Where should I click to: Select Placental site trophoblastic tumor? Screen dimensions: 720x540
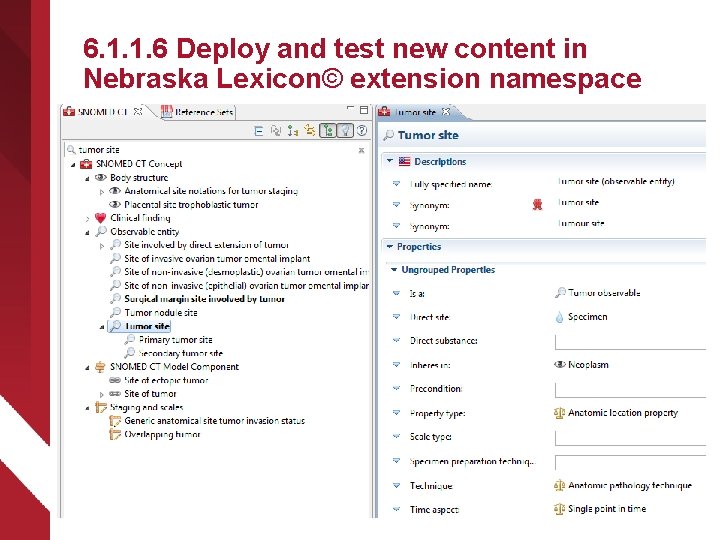pos(191,204)
